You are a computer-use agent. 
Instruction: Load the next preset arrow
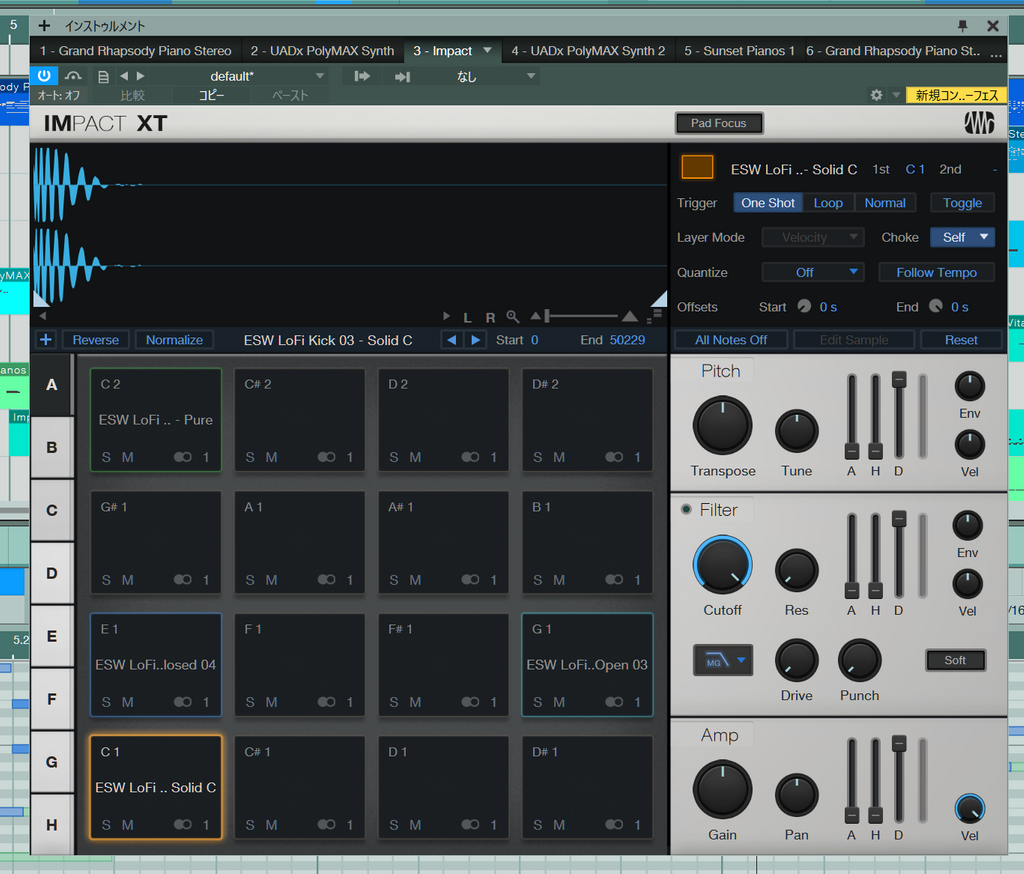click(x=140, y=76)
